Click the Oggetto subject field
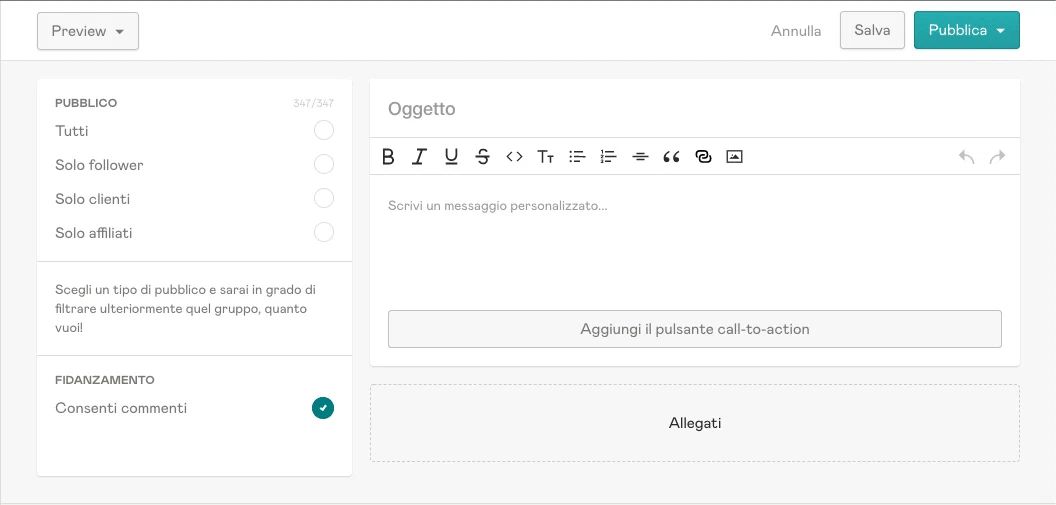Image resolution: width=1056 pixels, height=505 pixels. (694, 109)
